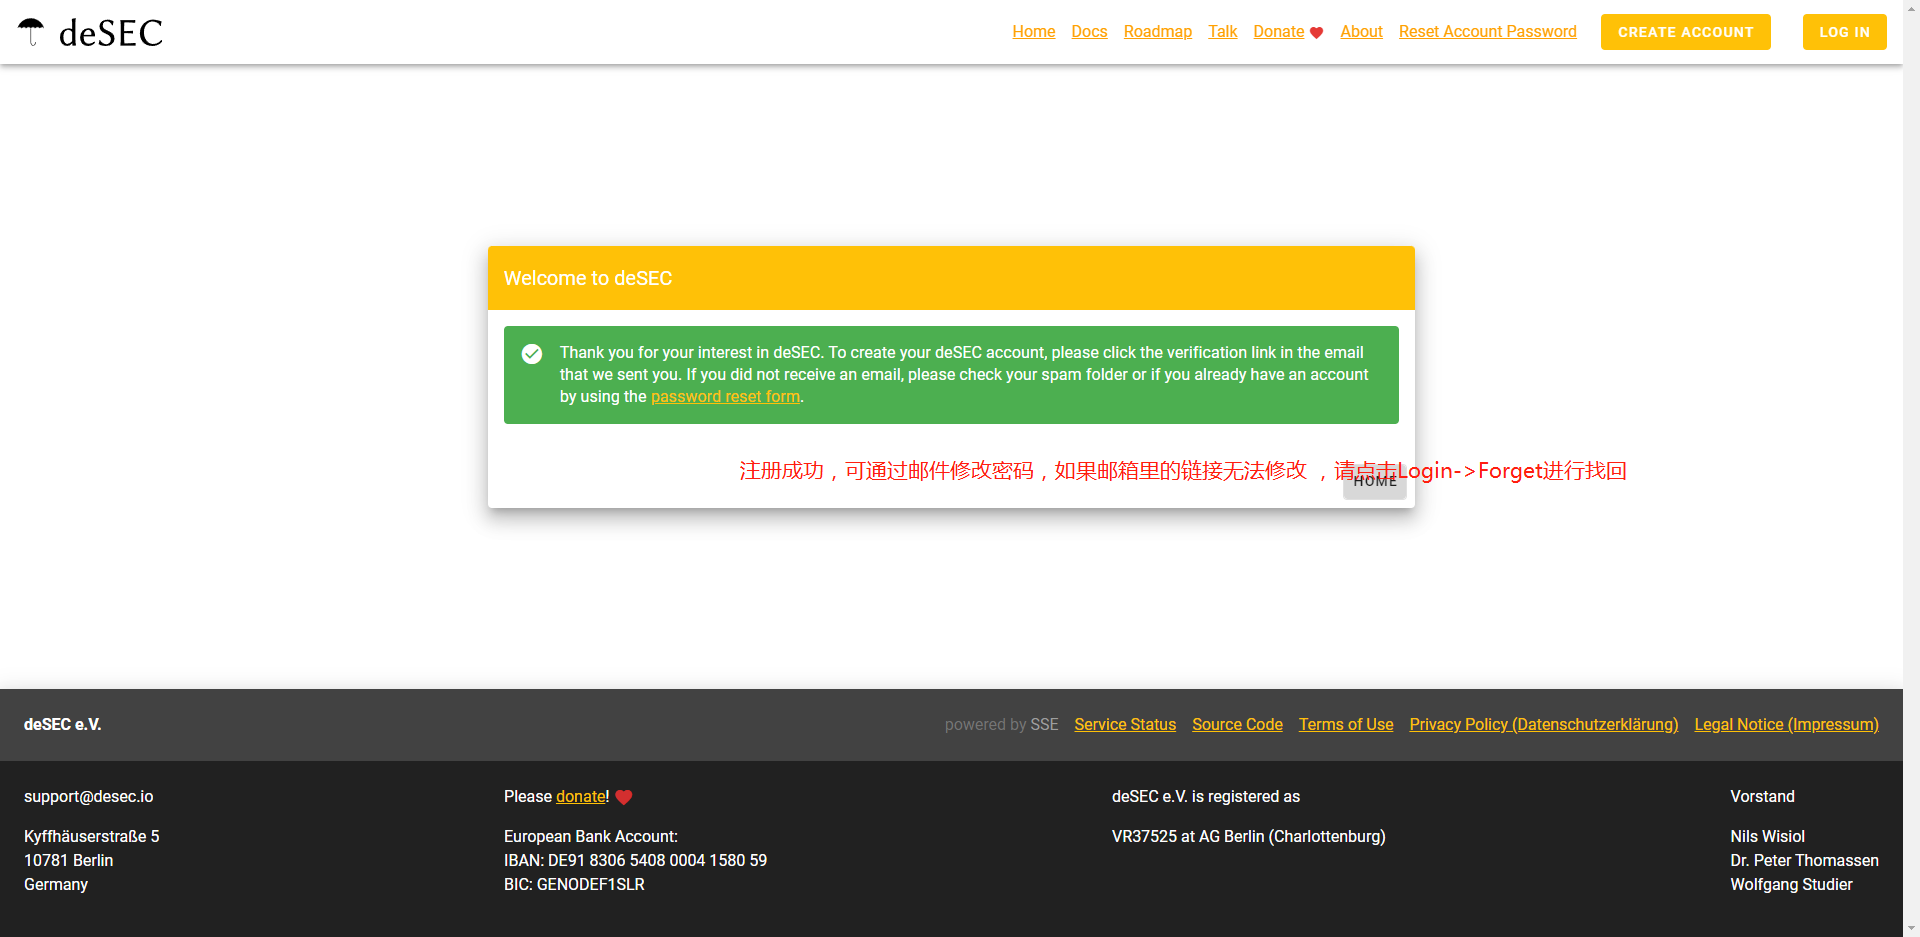The height and width of the screenshot is (937, 1920).
Task: Click the IBAN account number line
Action: point(635,861)
